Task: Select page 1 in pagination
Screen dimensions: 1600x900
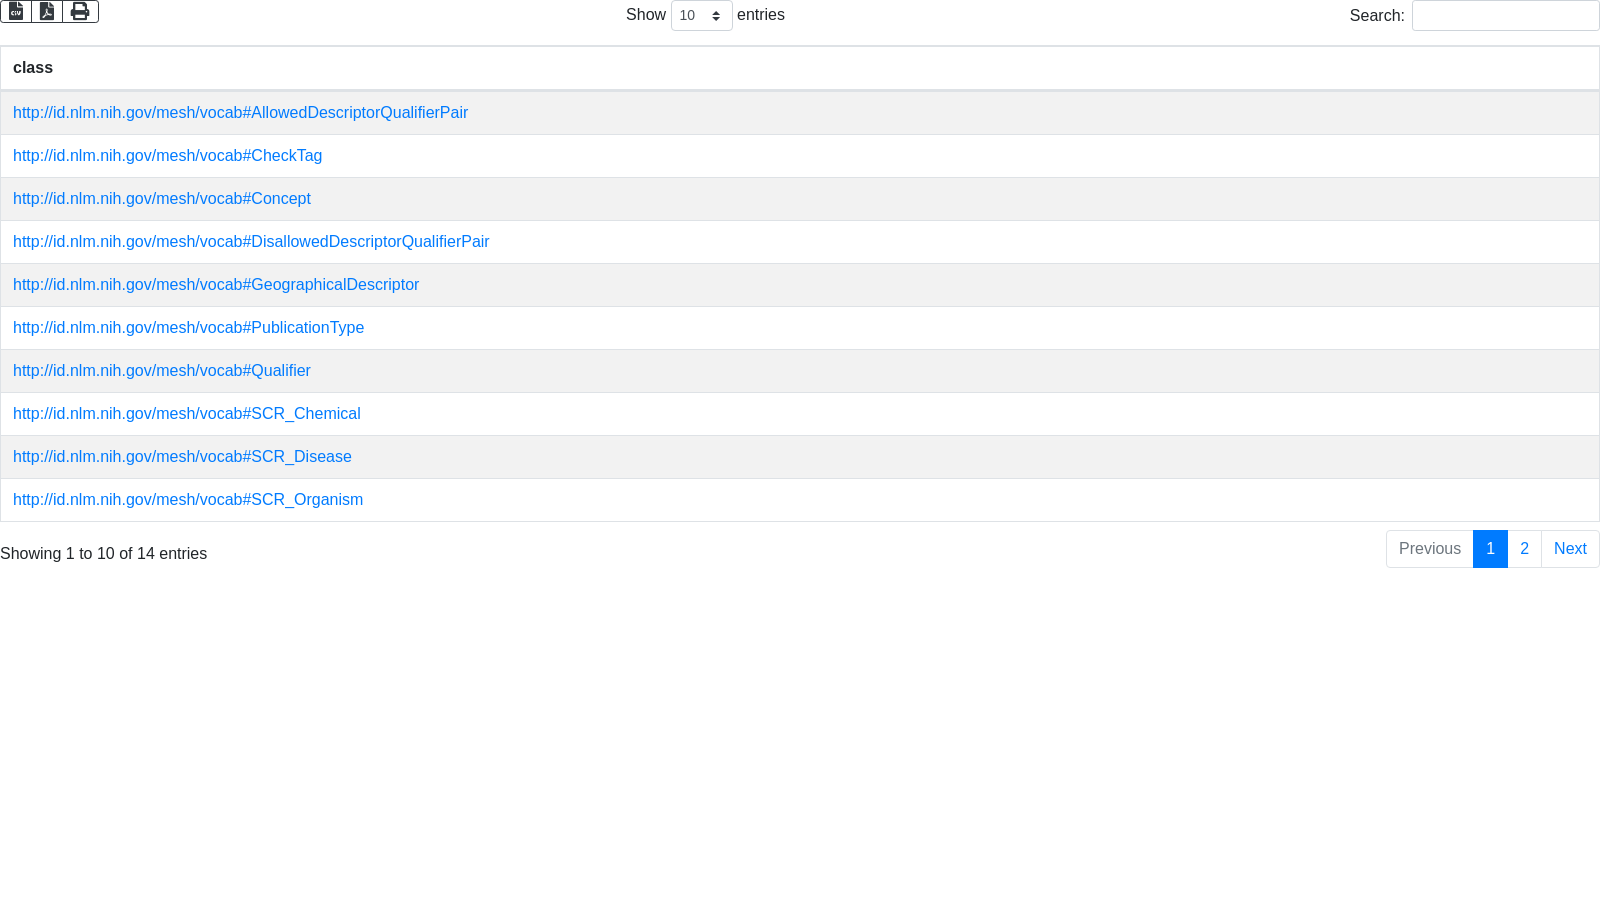Action: tap(1490, 549)
